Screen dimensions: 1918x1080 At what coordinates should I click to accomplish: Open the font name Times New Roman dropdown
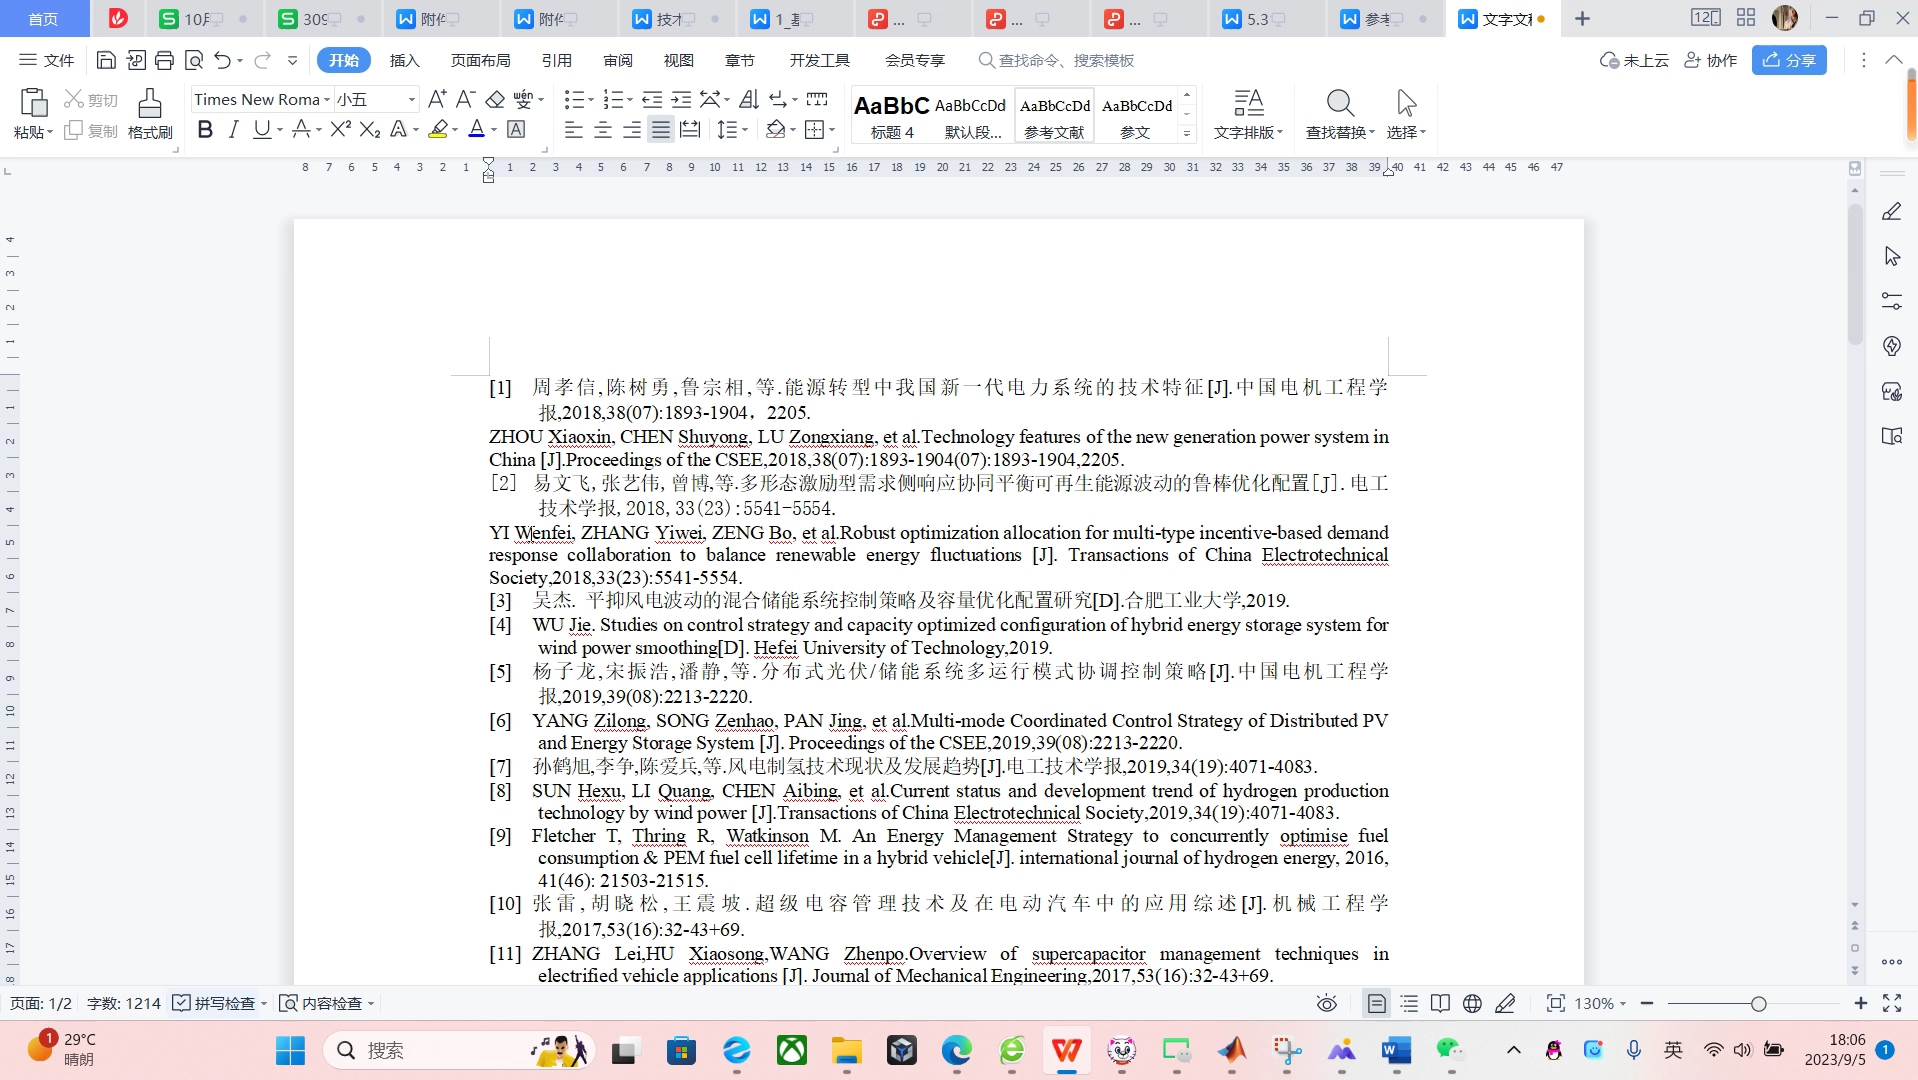tap(326, 99)
